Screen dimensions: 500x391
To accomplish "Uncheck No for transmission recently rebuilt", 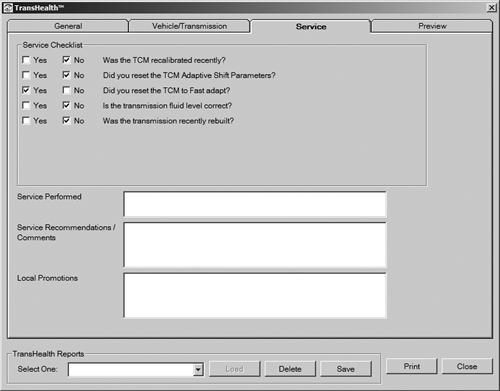I will click(66, 121).
